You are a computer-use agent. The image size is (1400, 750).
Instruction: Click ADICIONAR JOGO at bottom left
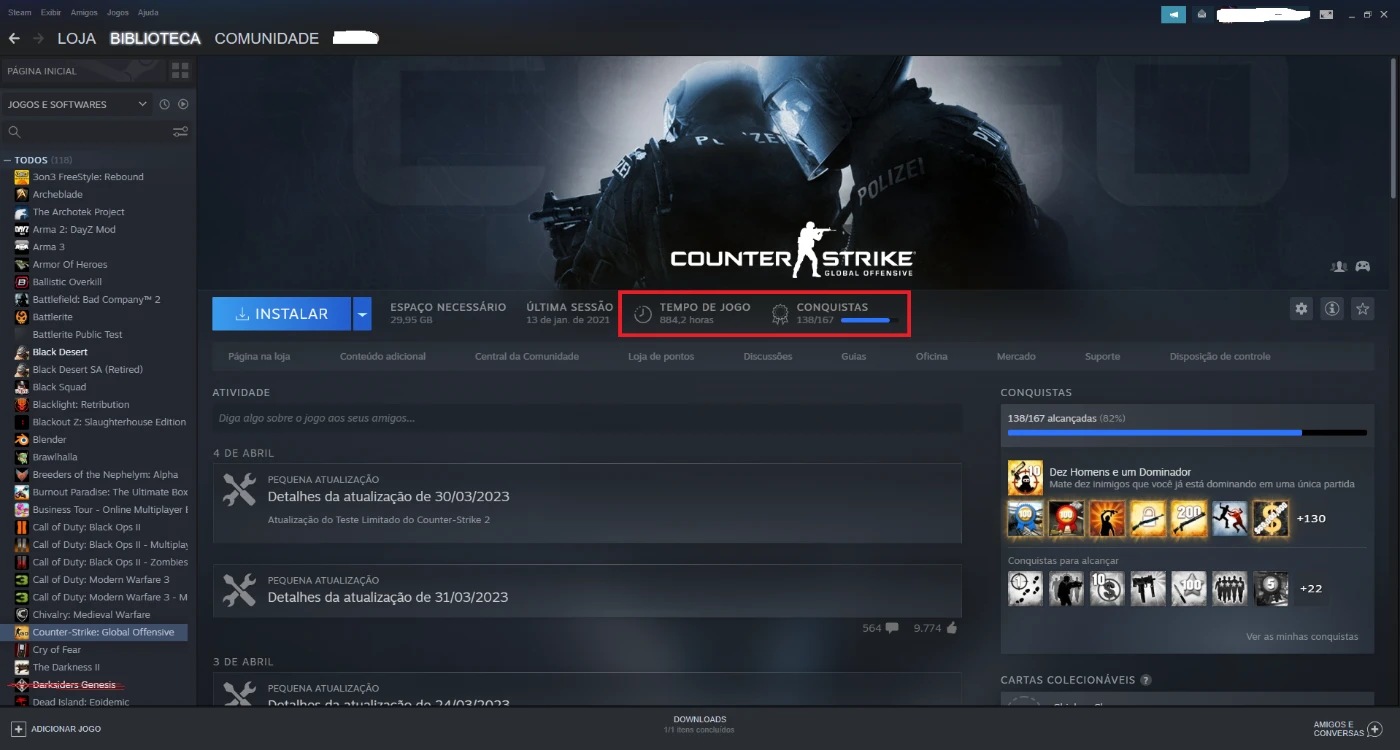(x=56, y=729)
